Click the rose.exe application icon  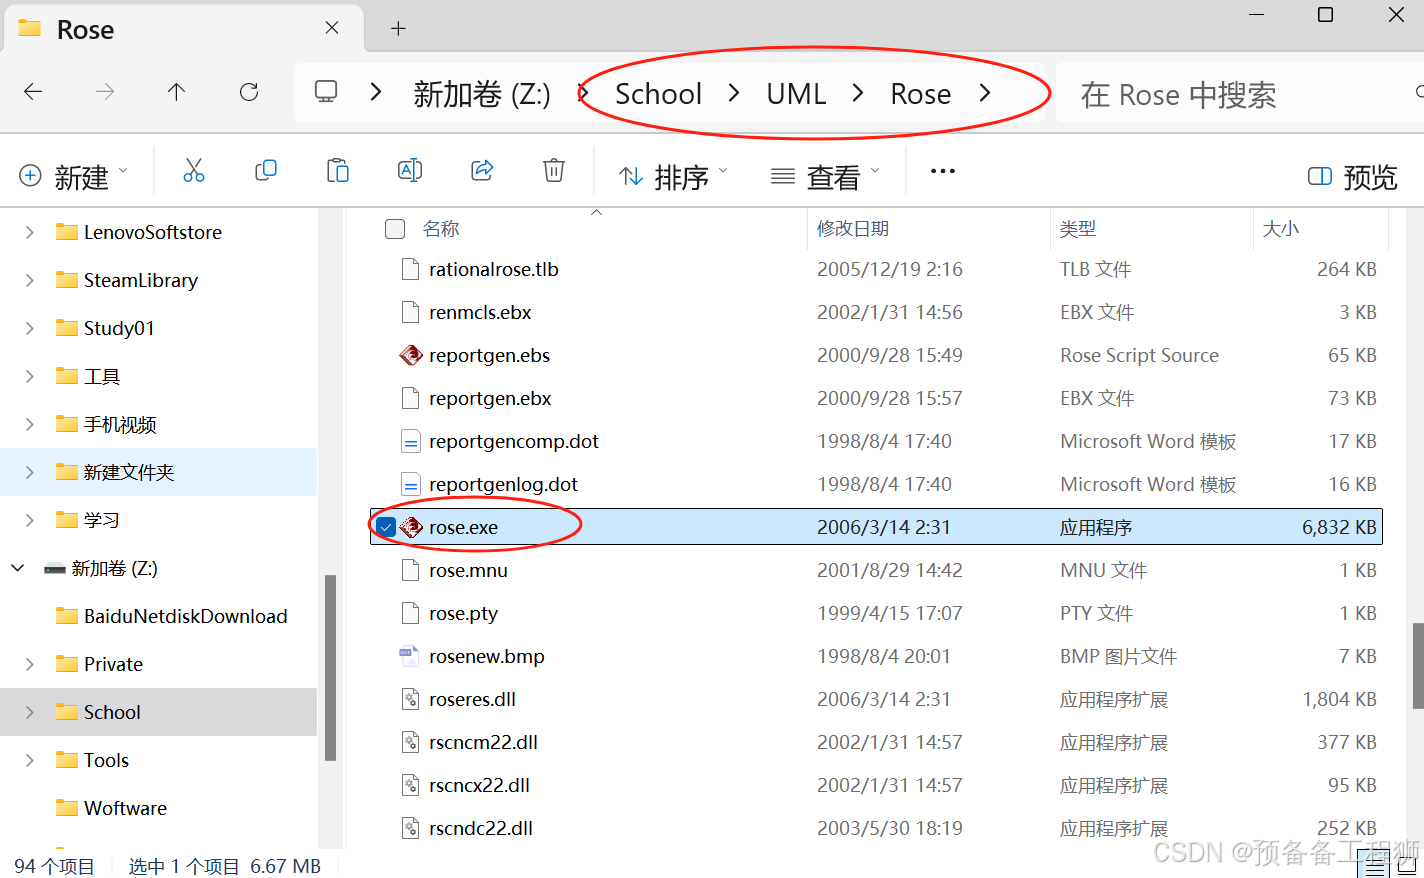[x=411, y=527]
